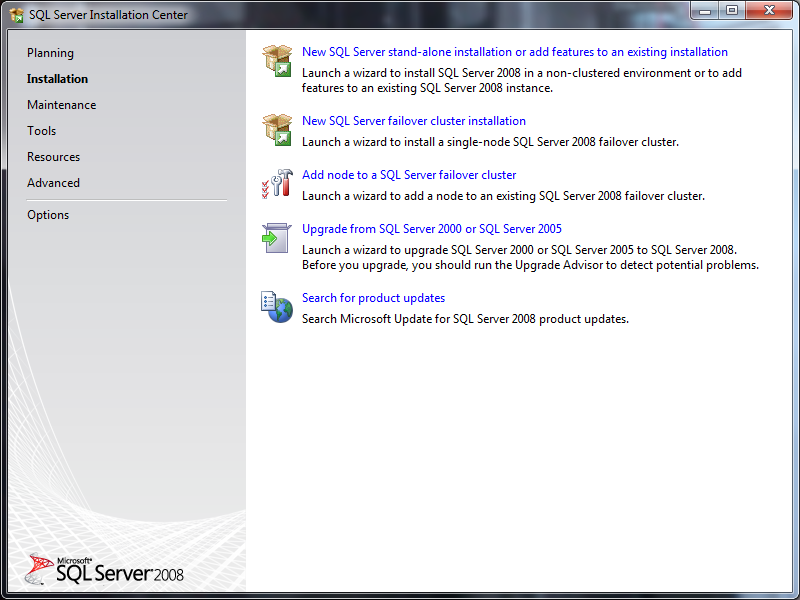Go to the Maintenance section
Screen dimensions: 800x600
pyautogui.click(x=61, y=105)
